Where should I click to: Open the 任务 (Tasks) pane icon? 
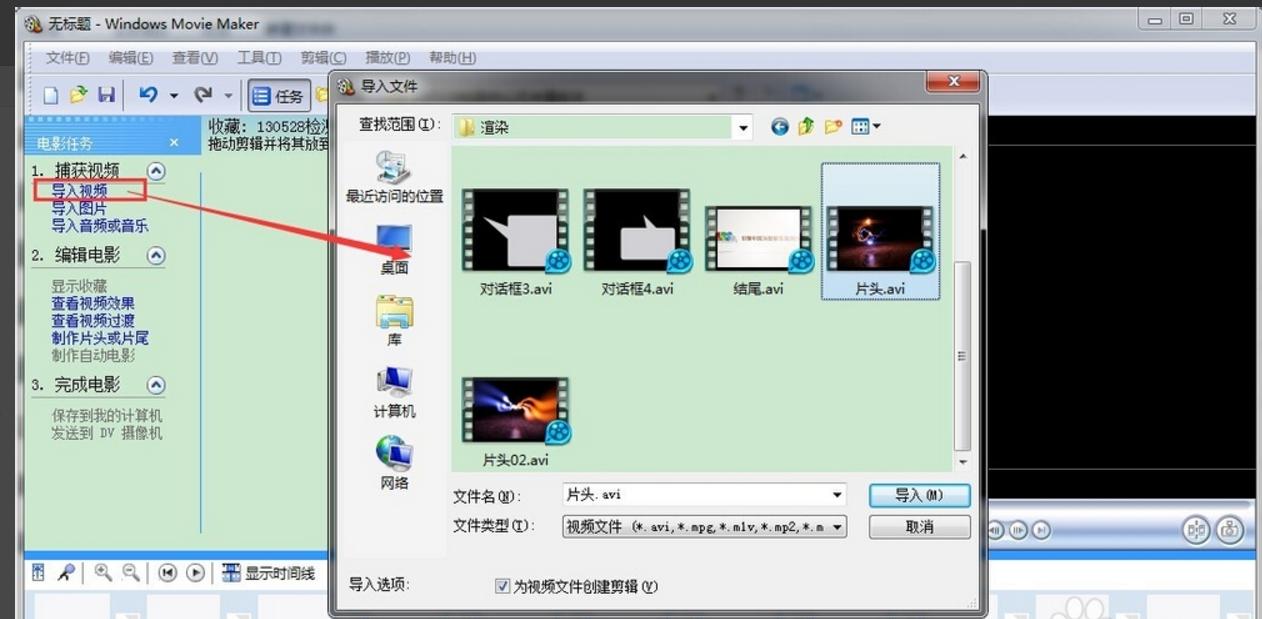click(x=278, y=95)
